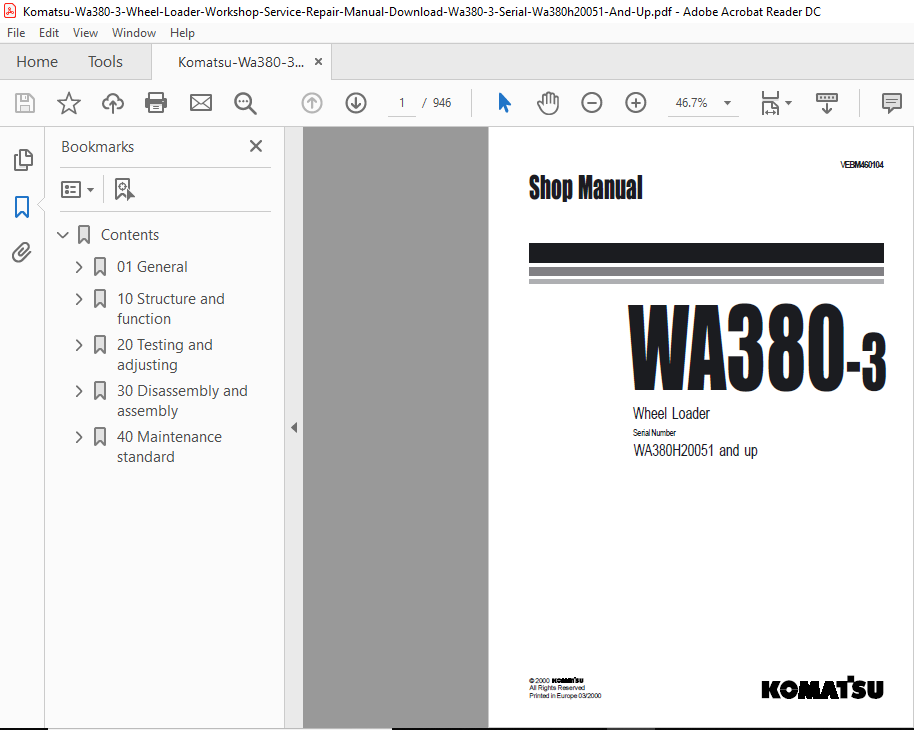This screenshot has height=730, width=914.
Task: Collapse the navigation pane with arrow
Action: pos(294,427)
